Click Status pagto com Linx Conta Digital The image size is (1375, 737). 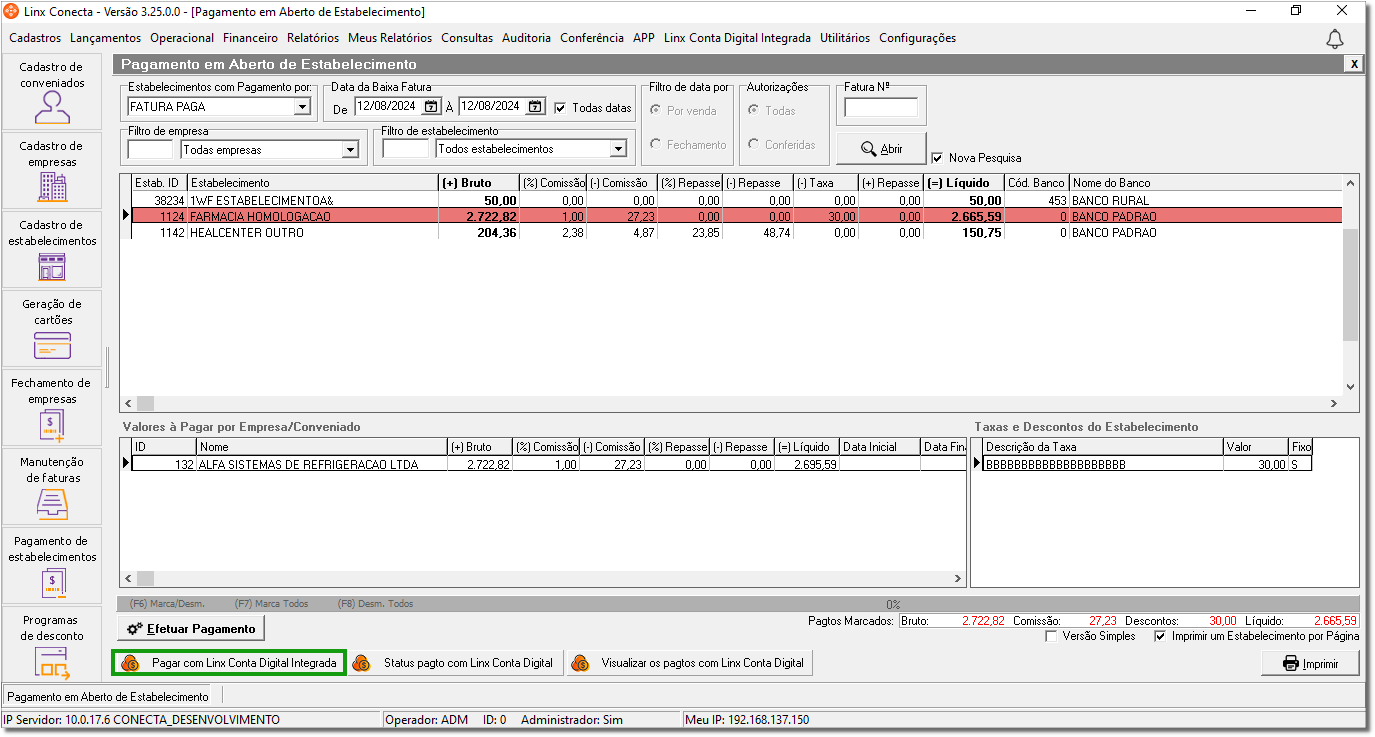click(455, 663)
